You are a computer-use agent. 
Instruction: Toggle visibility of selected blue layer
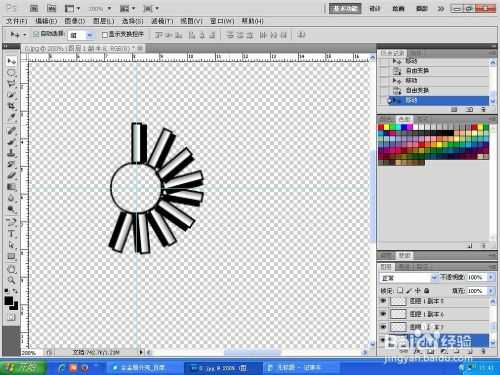(383, 340)
